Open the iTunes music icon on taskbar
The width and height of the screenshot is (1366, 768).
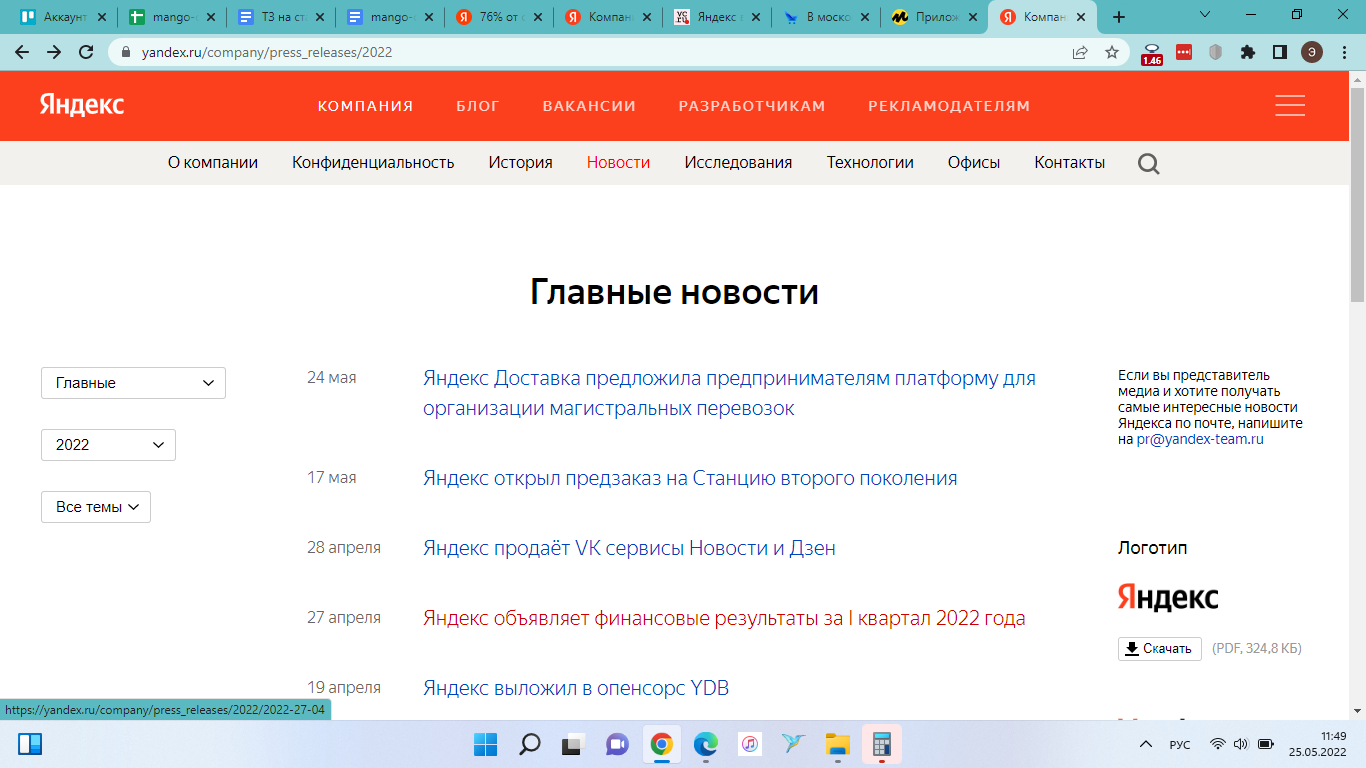(x=749, y=744)
